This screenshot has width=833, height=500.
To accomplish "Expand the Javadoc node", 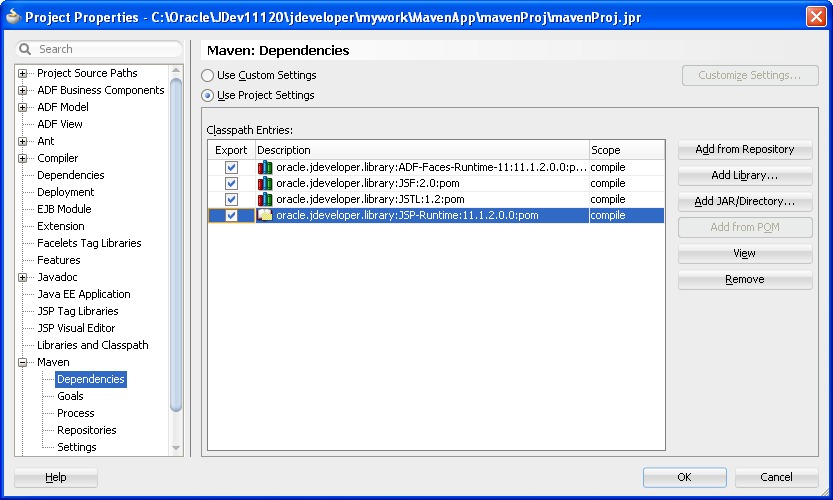I will (x=22, y=277).
